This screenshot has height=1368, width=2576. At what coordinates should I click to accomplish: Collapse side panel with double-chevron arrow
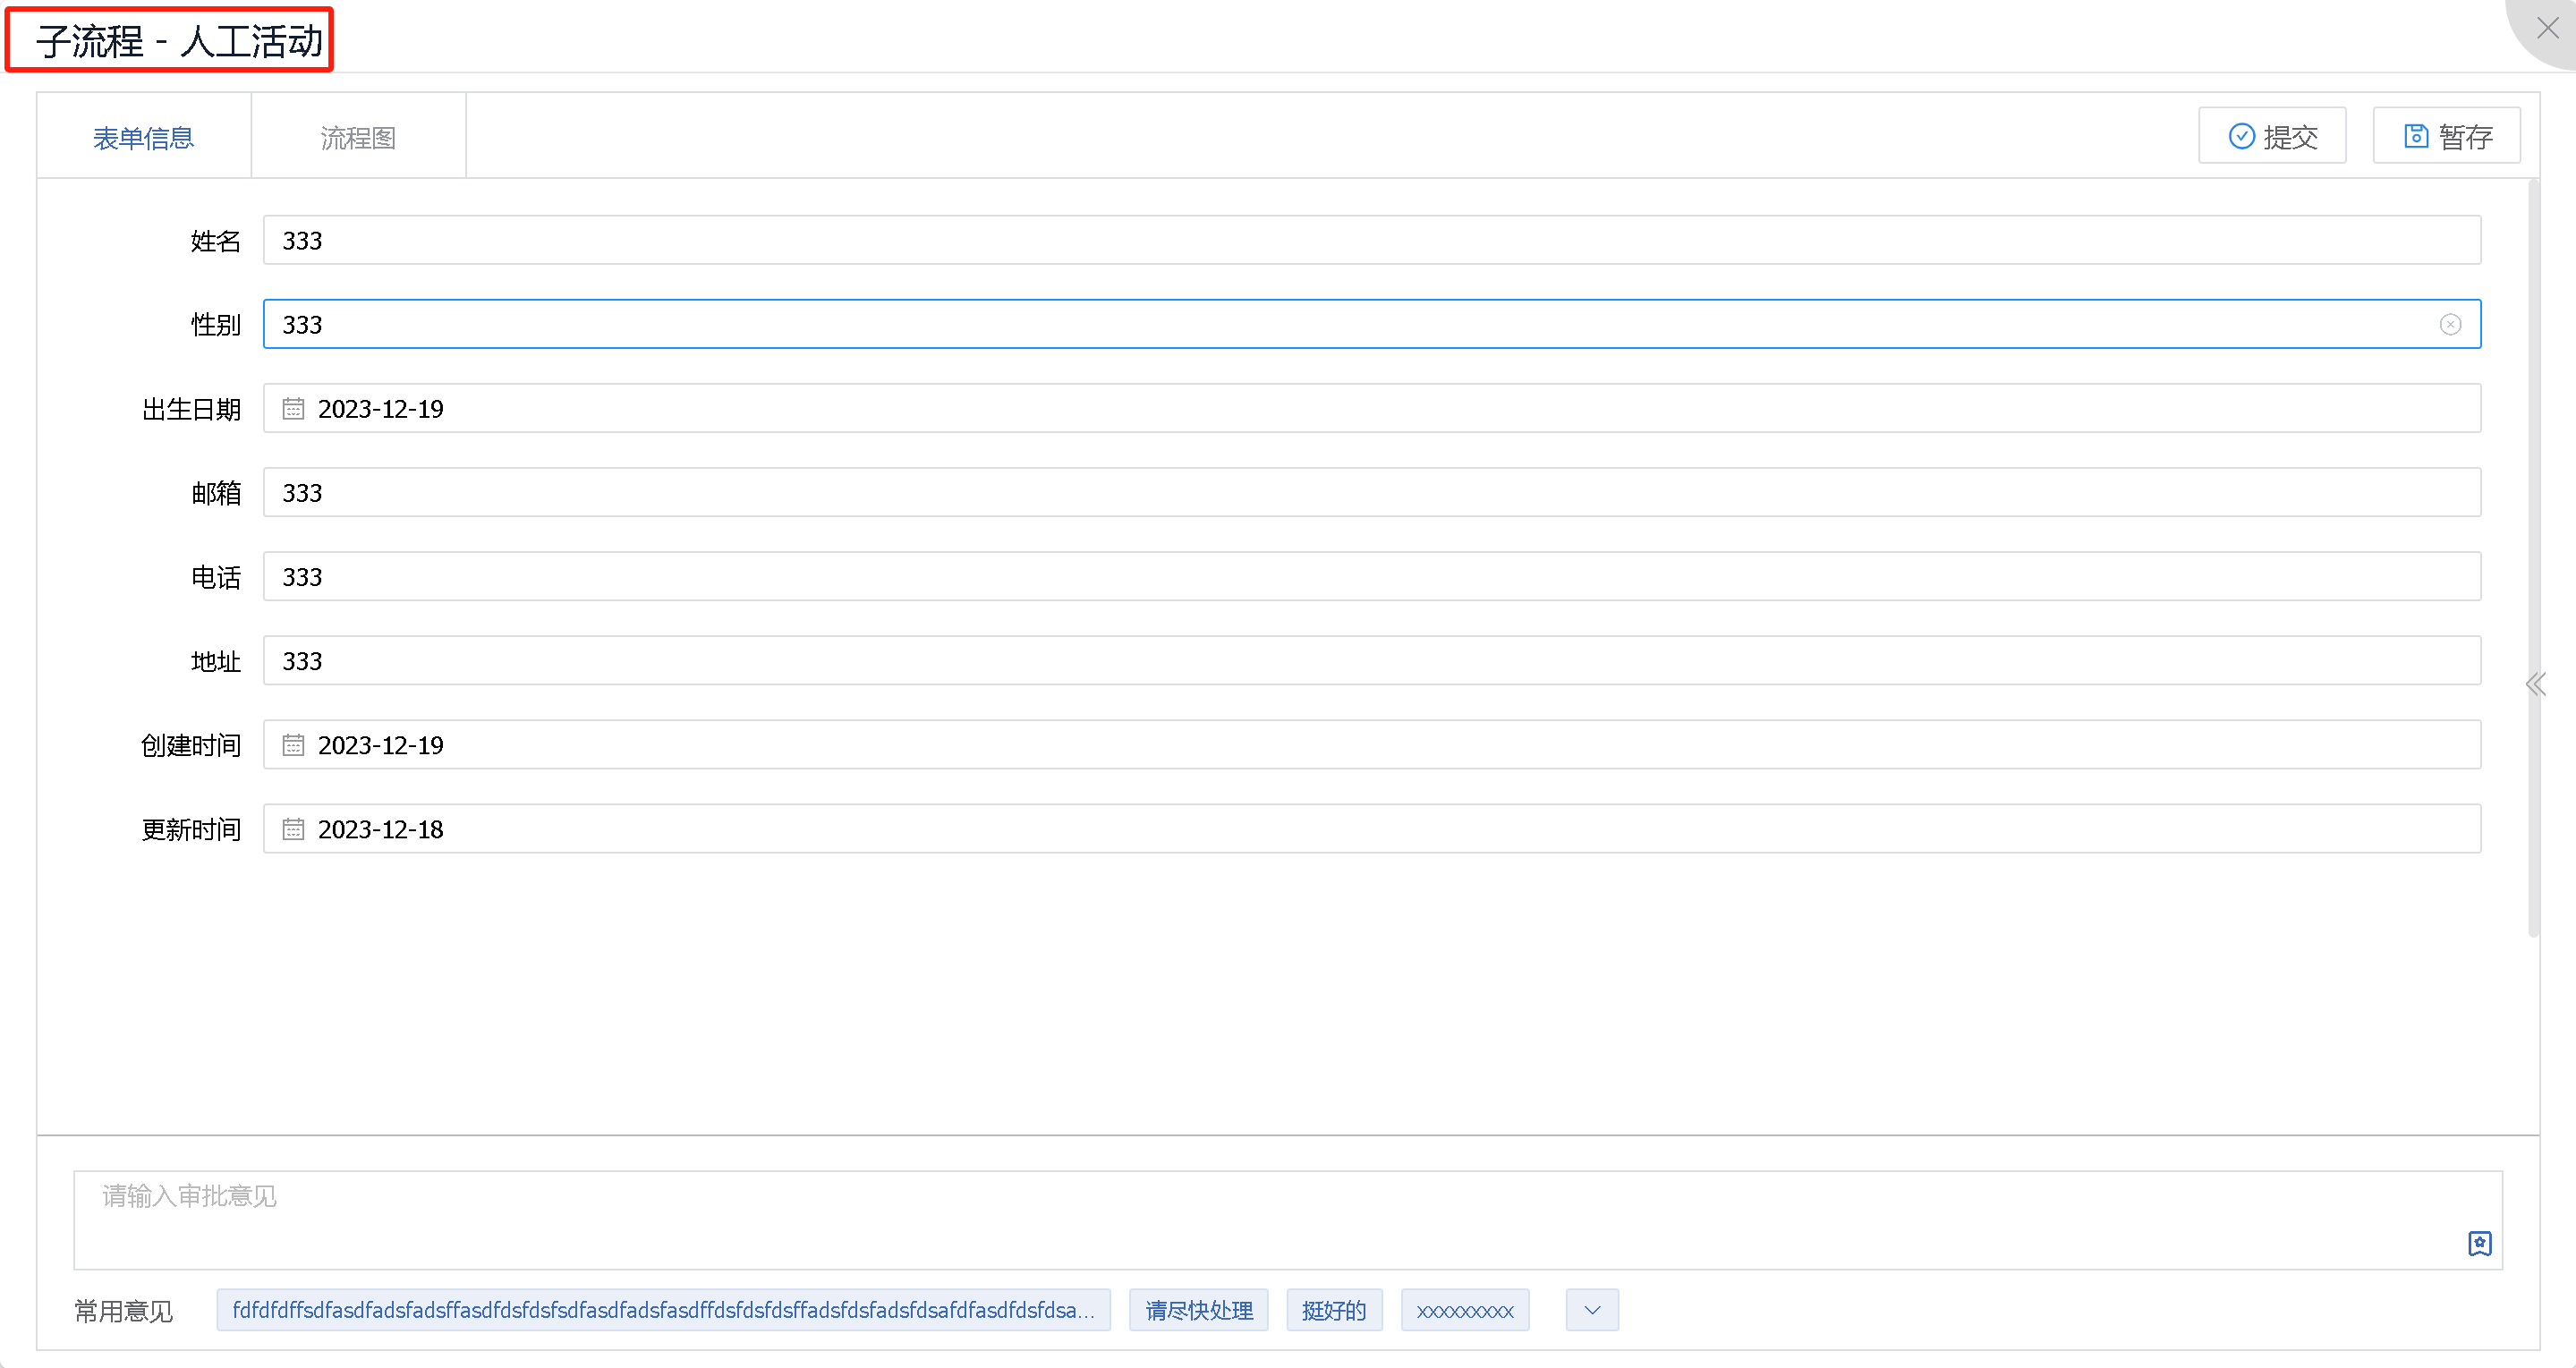pos(2535,684)
